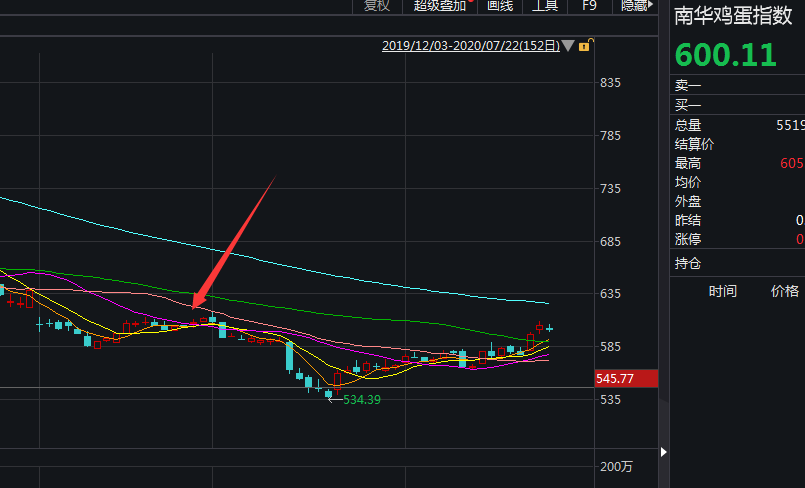This screenshot has height=488, width=805.
Task: Click the 持仓 label
Action: (688, 263)
